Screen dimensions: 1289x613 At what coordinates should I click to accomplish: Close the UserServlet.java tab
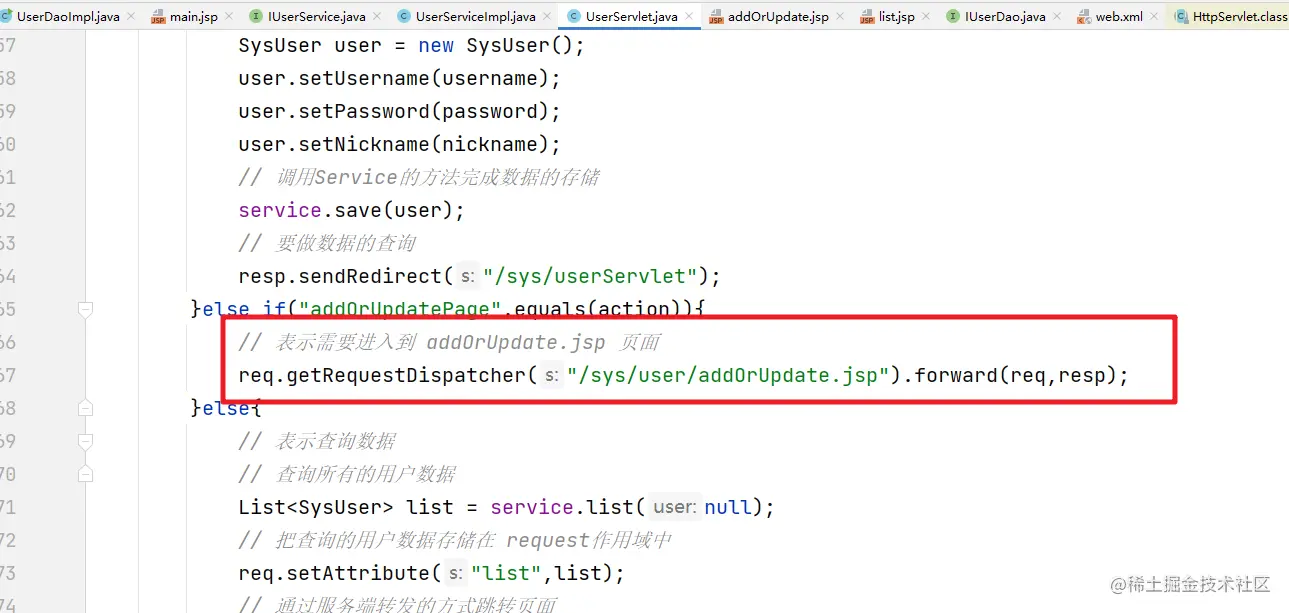coord(689,17)
